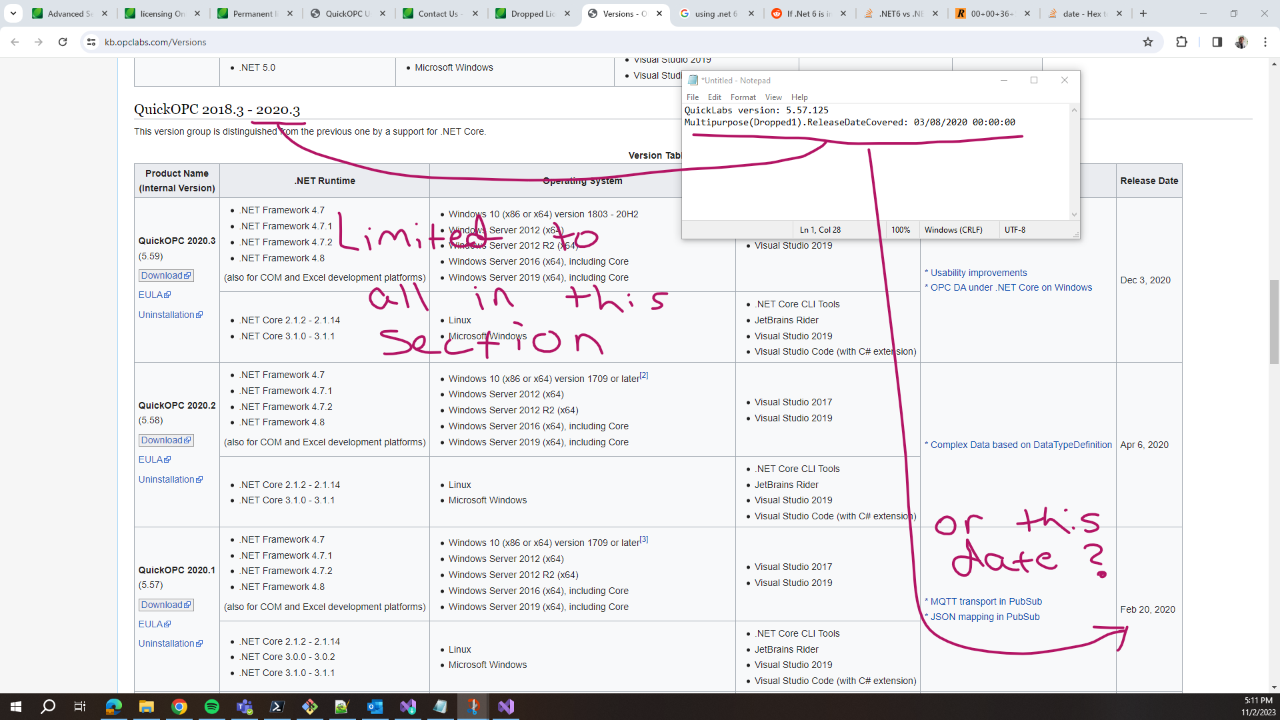
Task: Open Microsoft Teams from the taskbar
Action: tap(244, 706)
